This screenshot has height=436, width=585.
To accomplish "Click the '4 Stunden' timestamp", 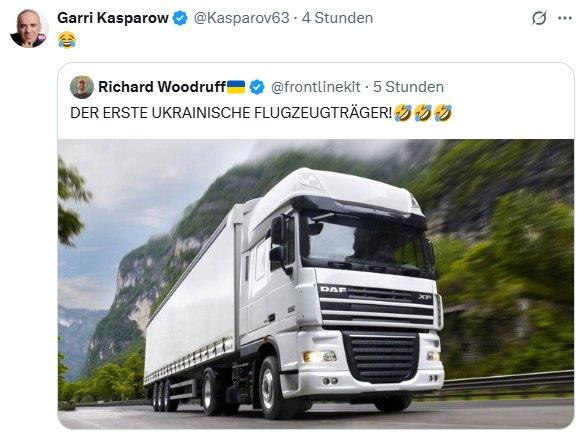I will 337,18.
